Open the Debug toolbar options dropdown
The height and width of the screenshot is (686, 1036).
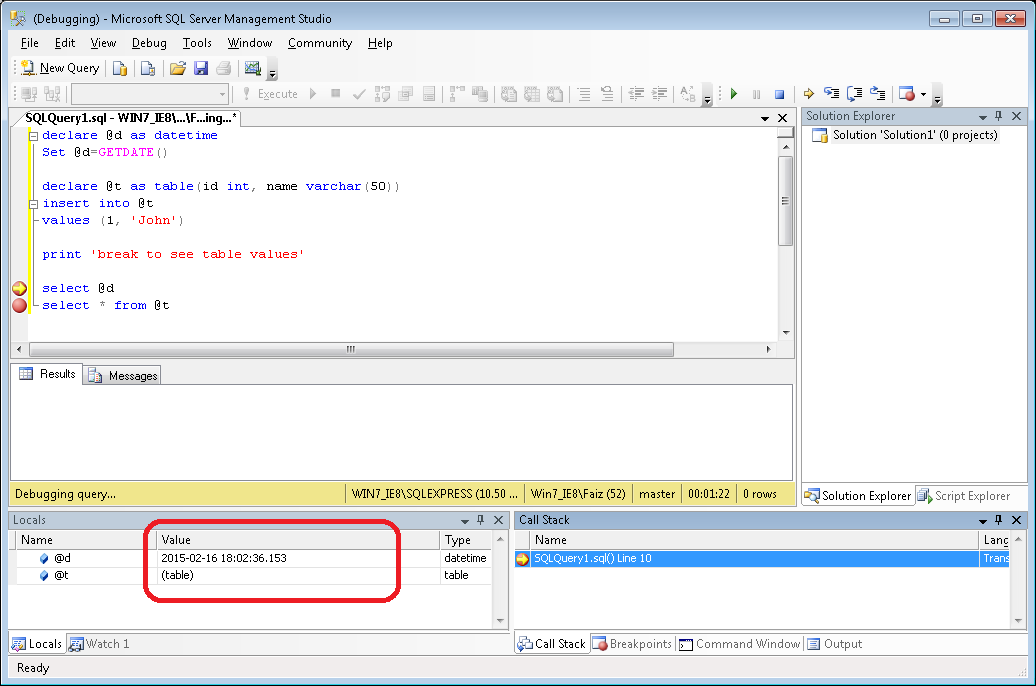tap(937, 97)
